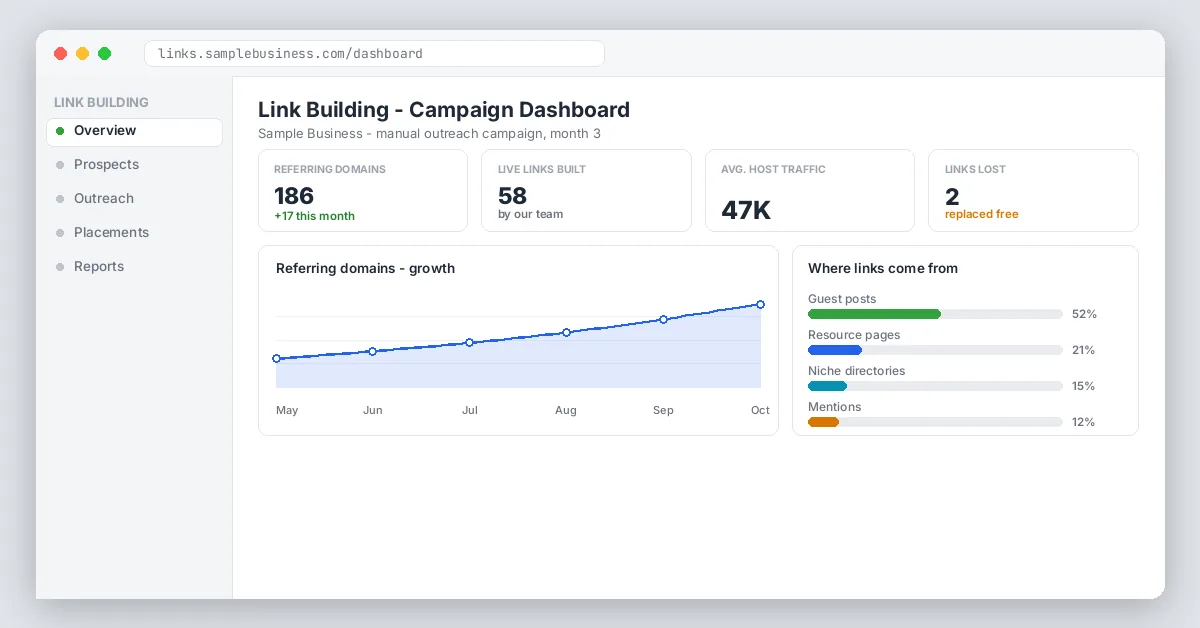The image size is (1200, 628).
Task: Click the gray dot beside Placements
Action: coord(60,233)
